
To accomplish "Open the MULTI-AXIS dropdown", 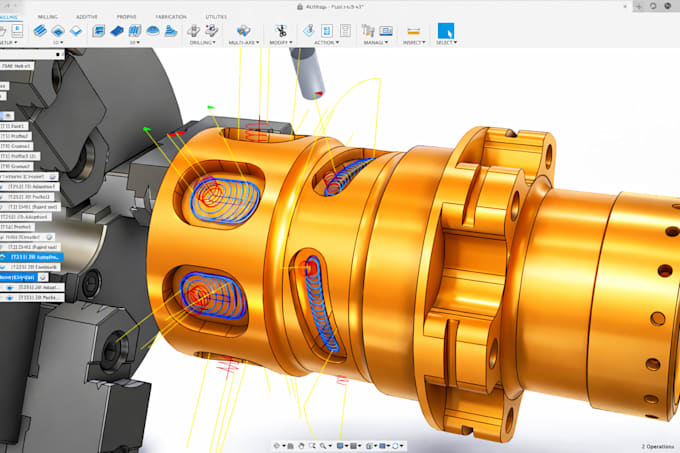I will point(244,42).
